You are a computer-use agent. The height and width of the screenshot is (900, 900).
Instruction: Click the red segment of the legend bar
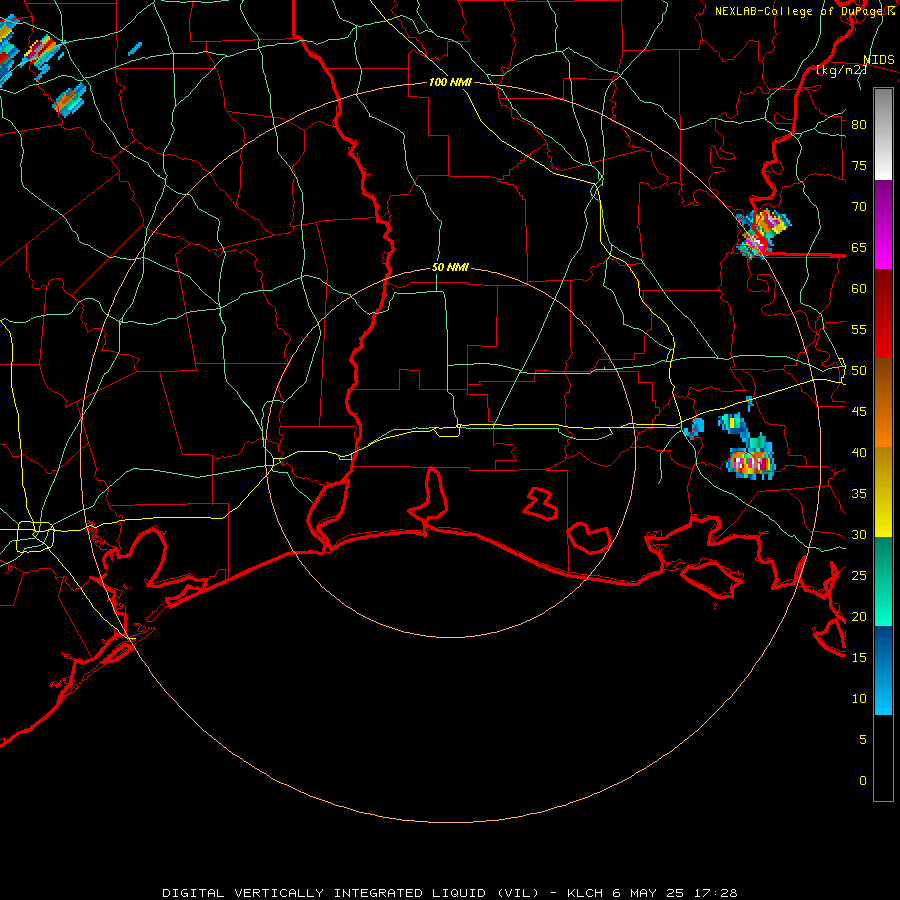[x=883, y=314]
